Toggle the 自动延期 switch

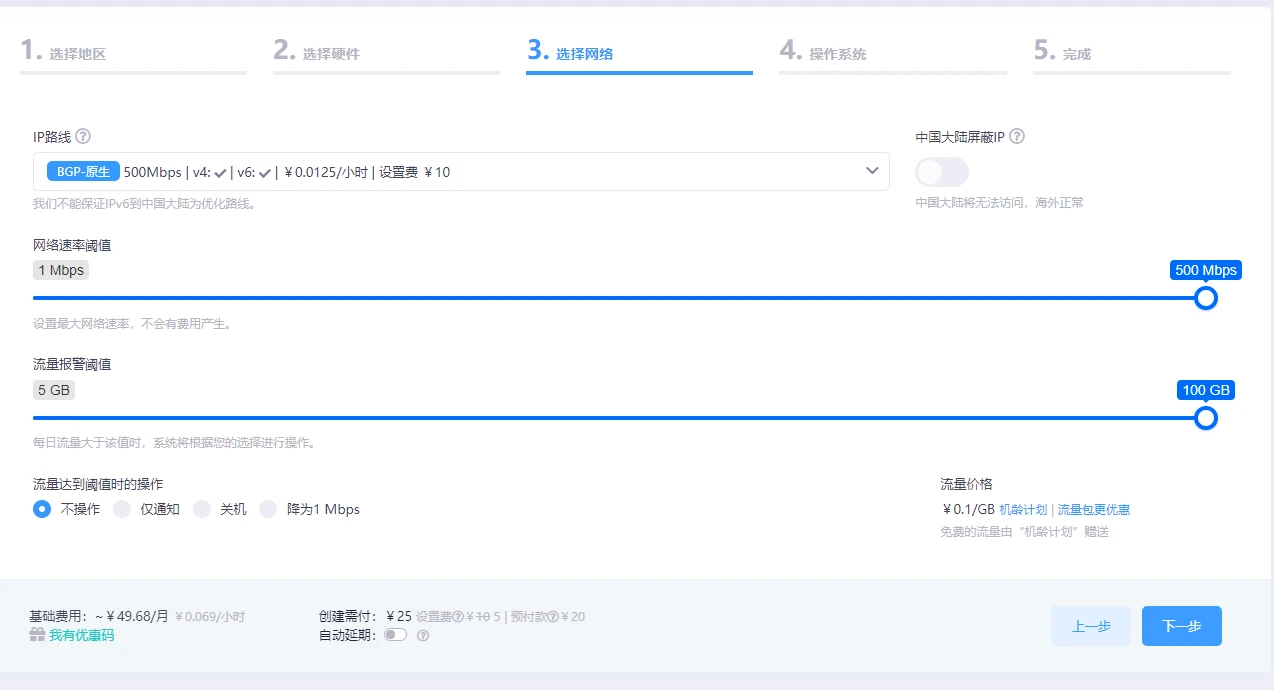click(395, 634)
